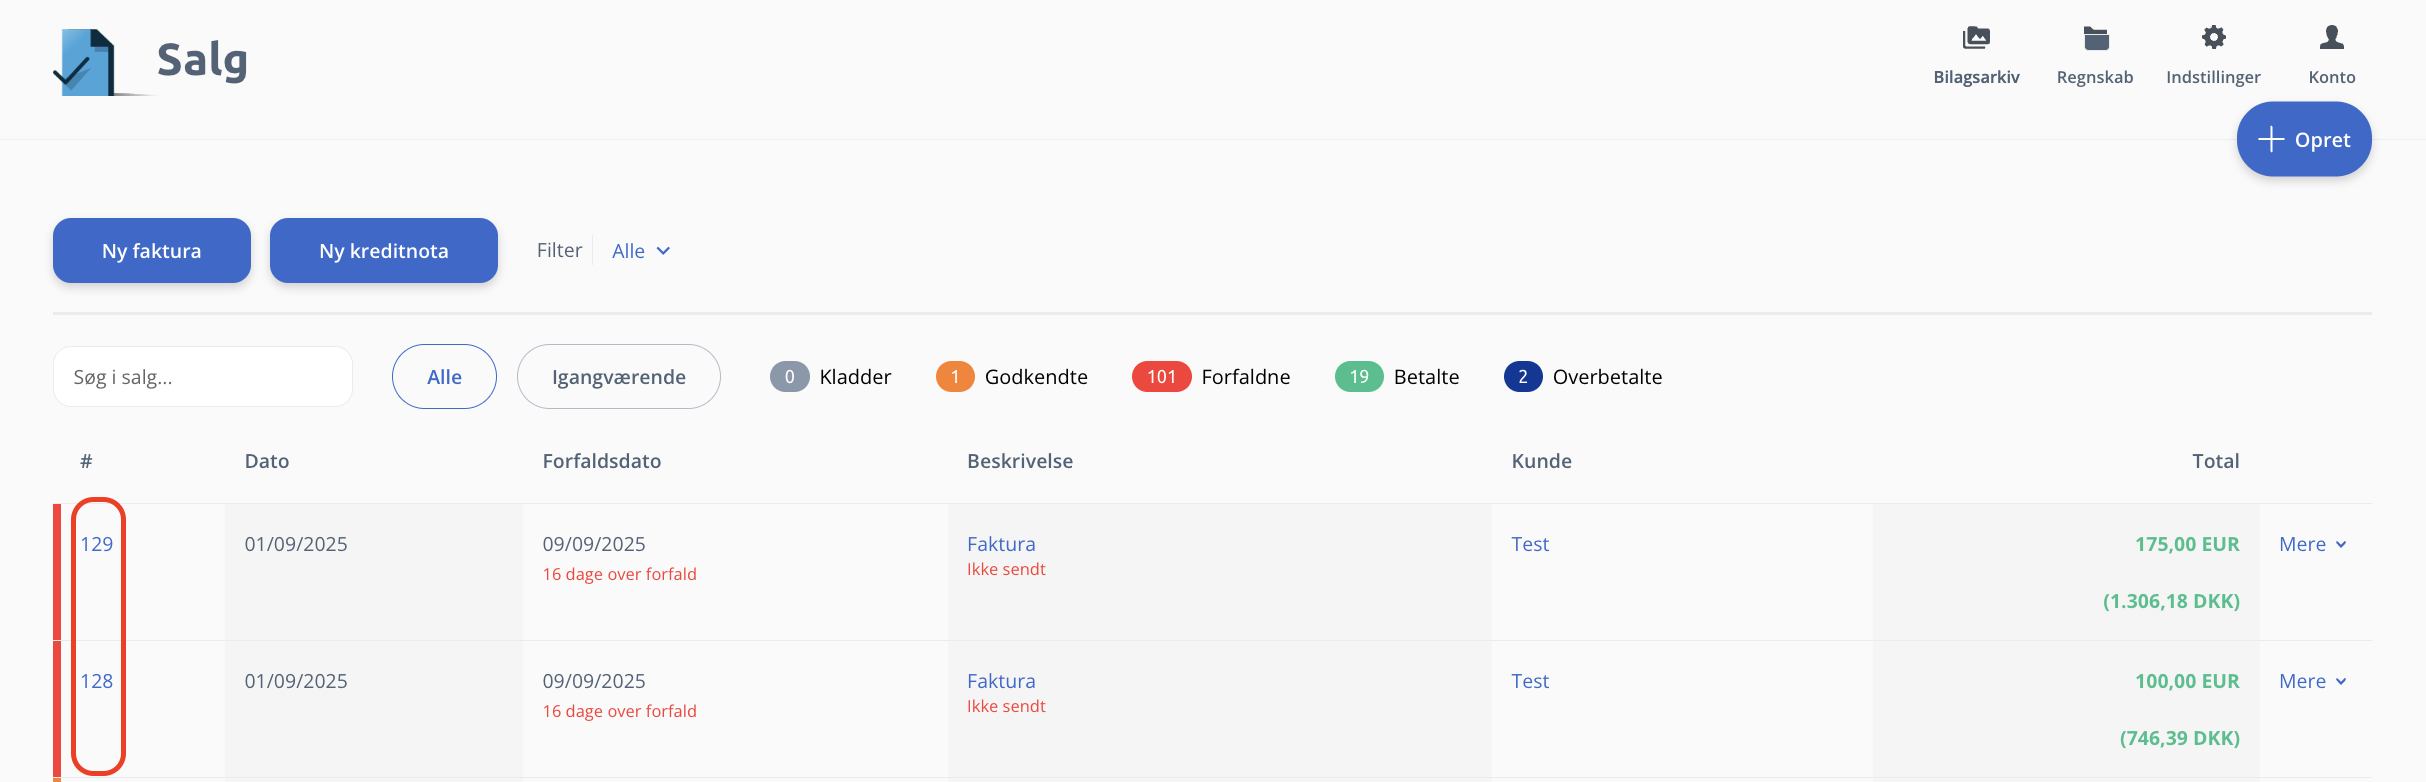Filter by Forfaldne red badge

(1161, 377)
